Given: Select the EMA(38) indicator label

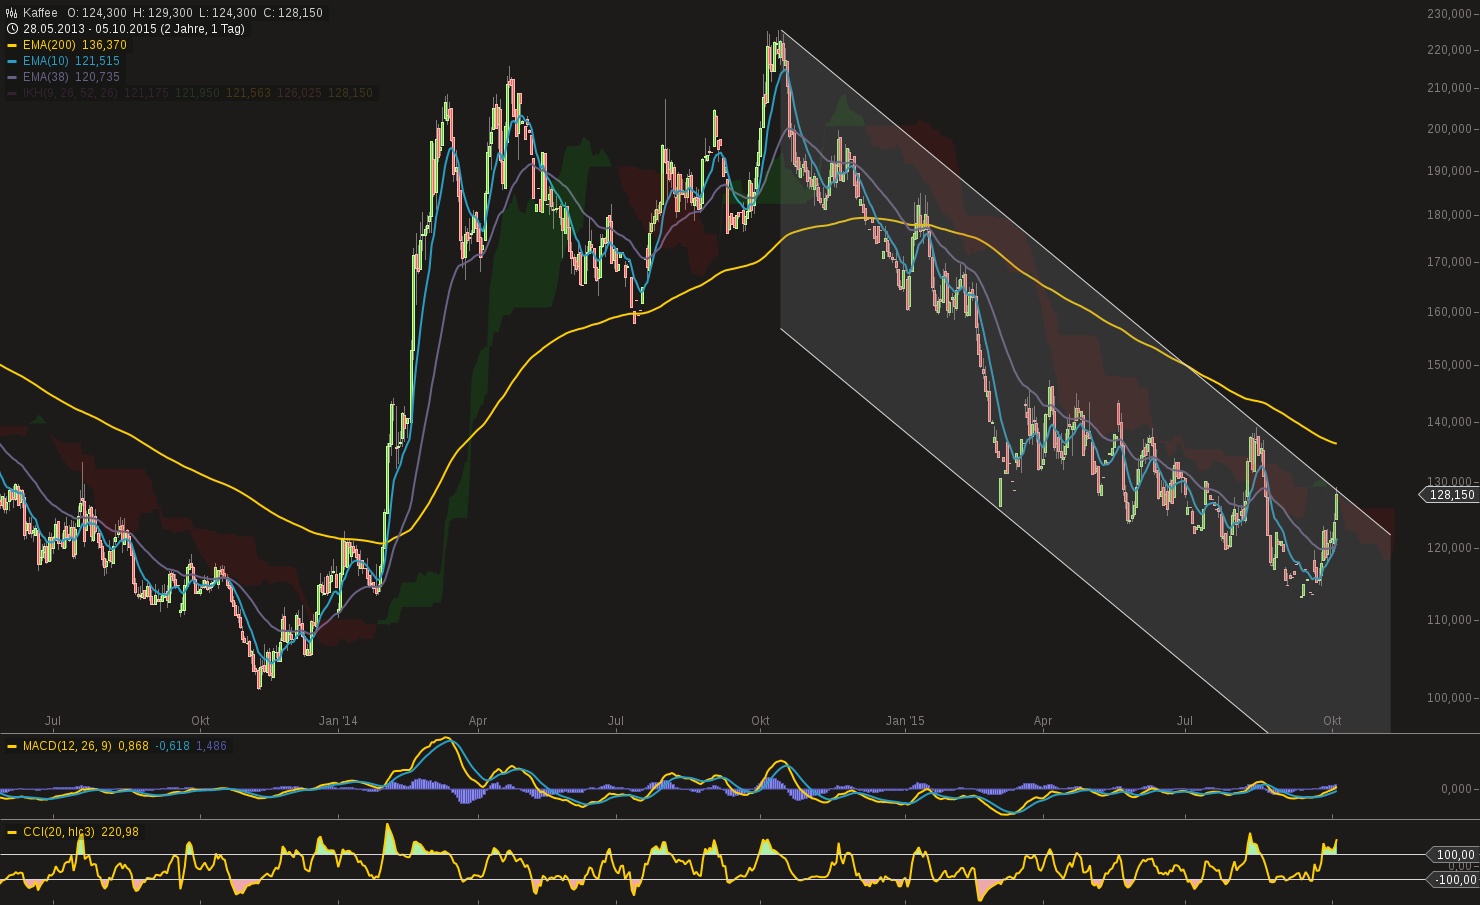Looking at the screenshot, I should (x=46, y=77).
